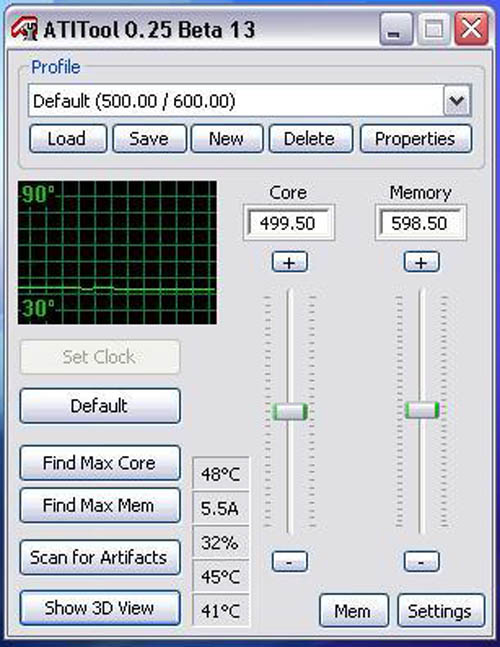Viewport: 500px width, 647px height.
Task: Open the Settings dialog
Action: click(441, 611)
